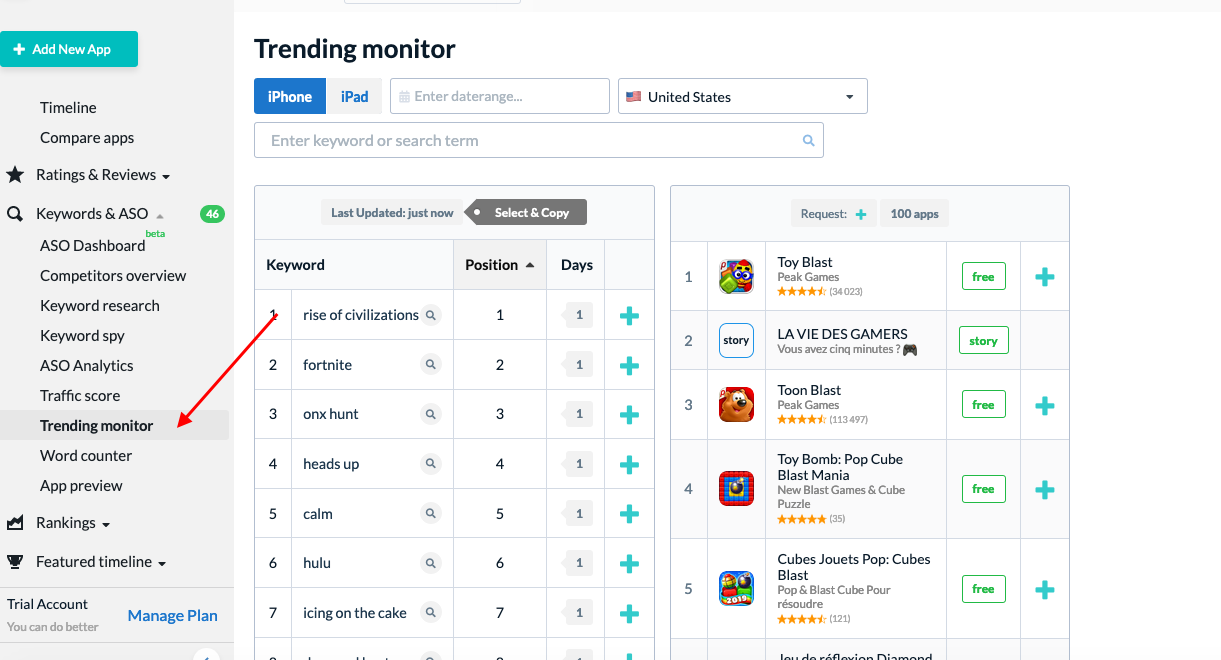Viewport: 1221px width, 660px height.
Task: Click the Keyword column header
Action: point(295,265)
